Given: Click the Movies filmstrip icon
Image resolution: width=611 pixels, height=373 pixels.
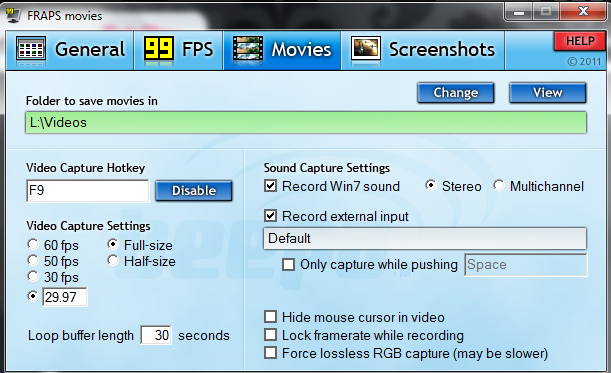Looking at the screenshot, I should point(247,49).
